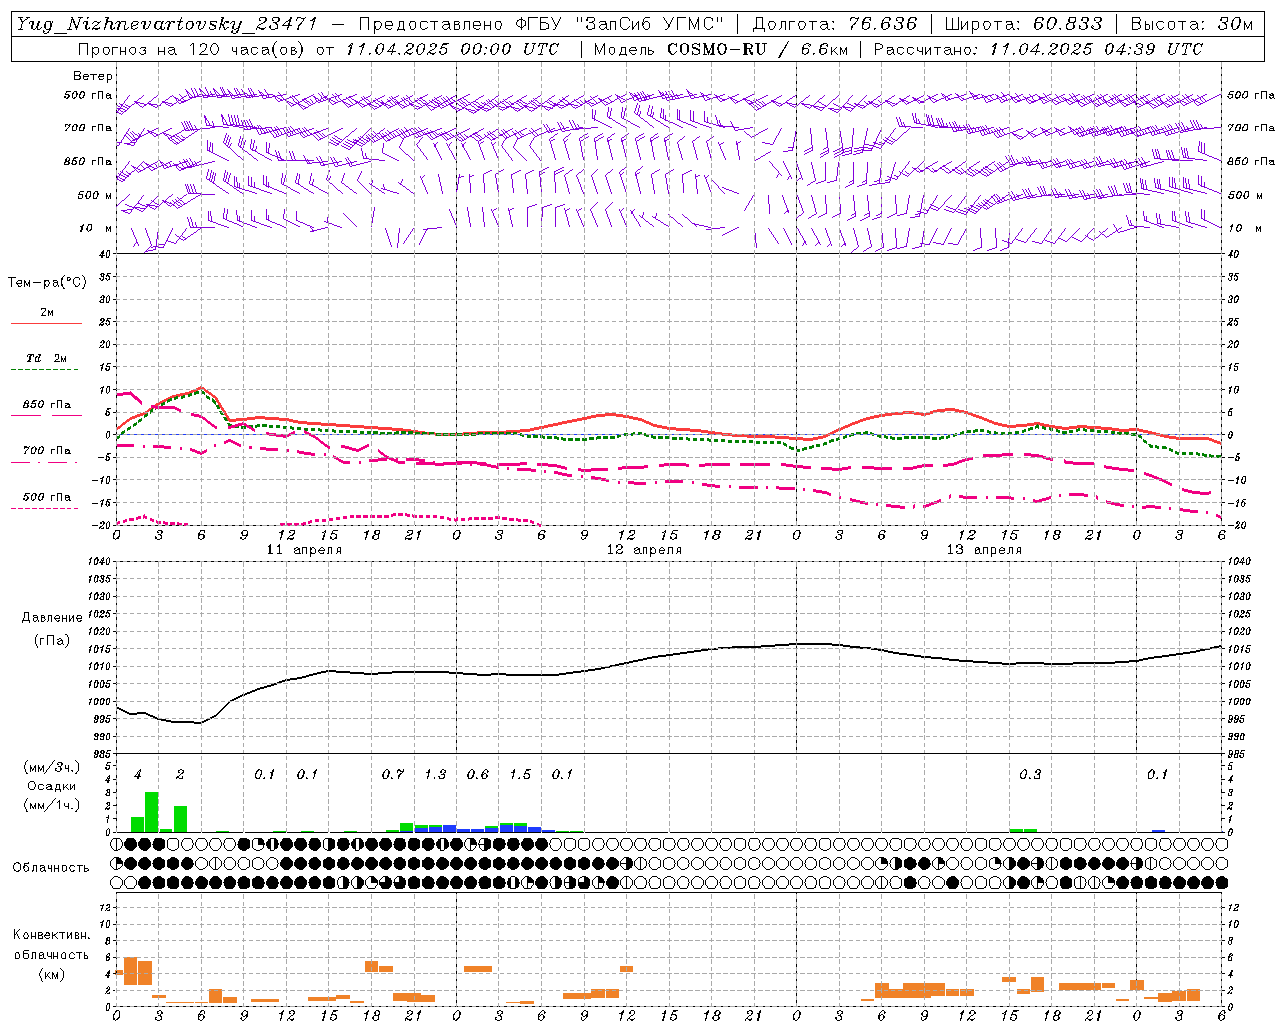Viewport: 1280px width, 1024px height.
Task: Click the Облачность cloud cover label
Action: point(51,868)
